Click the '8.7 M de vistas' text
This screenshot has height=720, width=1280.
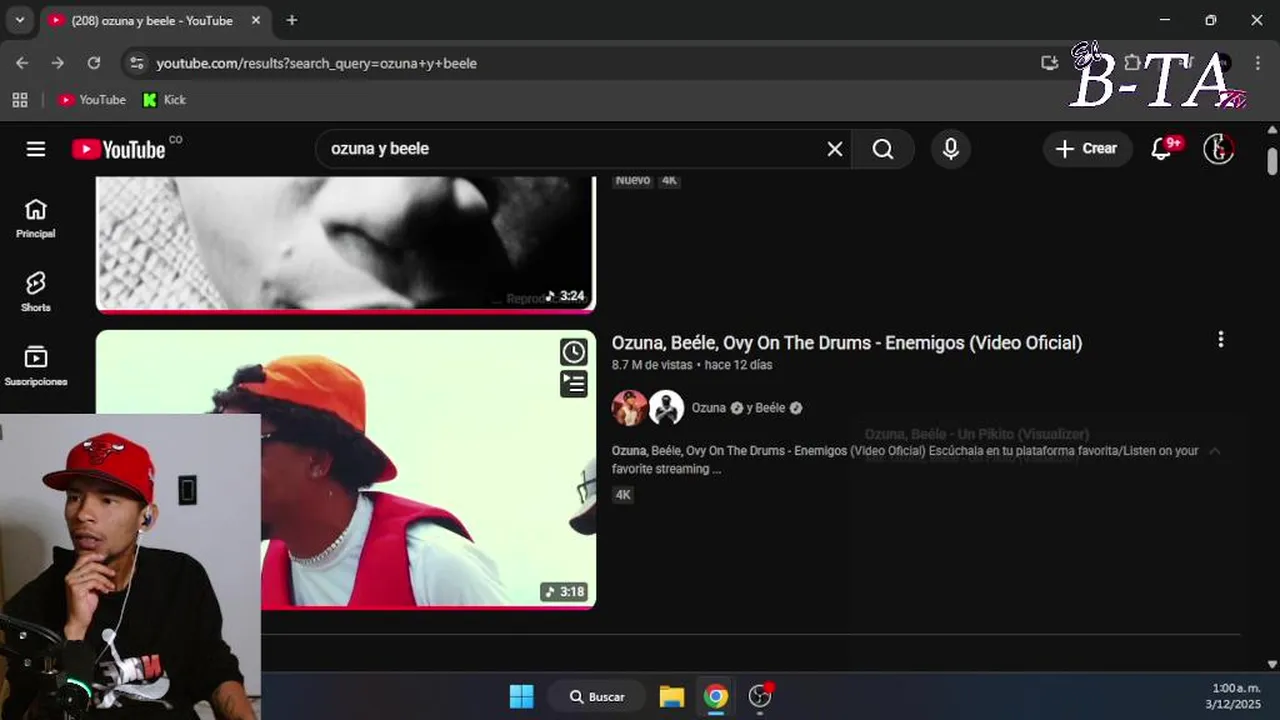pyautogui.click(x=652, y=365)
